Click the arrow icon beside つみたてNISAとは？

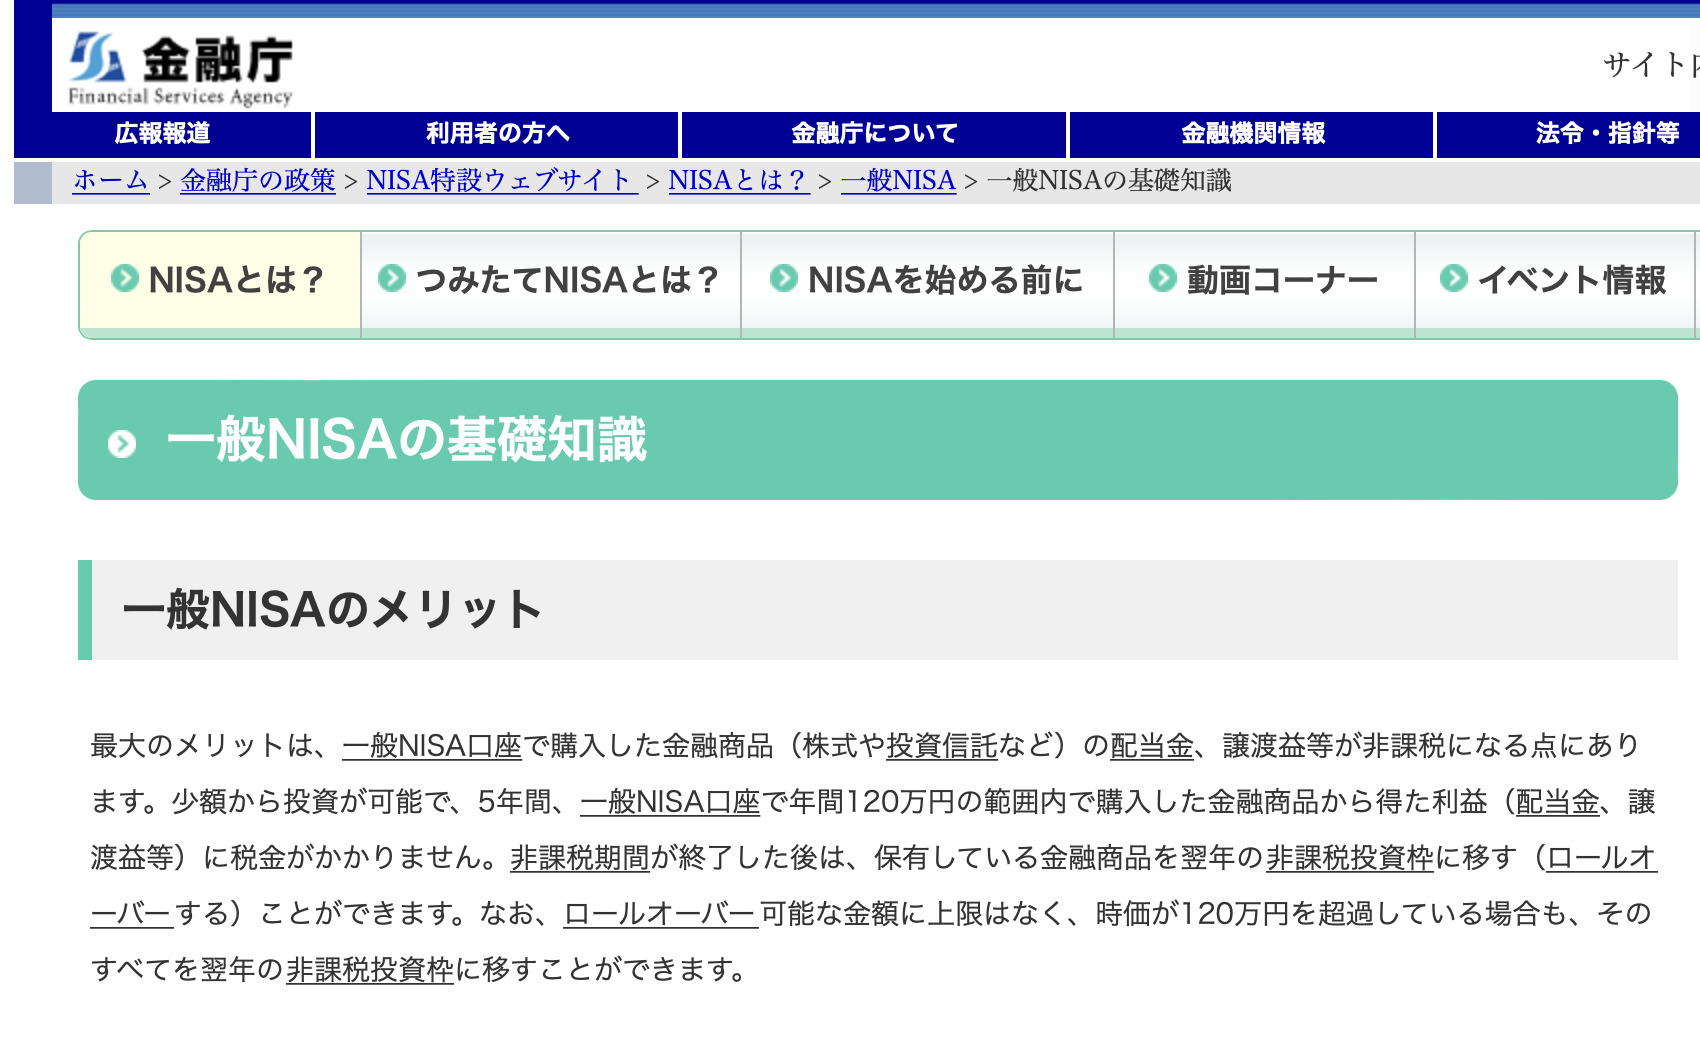(392, 278)
